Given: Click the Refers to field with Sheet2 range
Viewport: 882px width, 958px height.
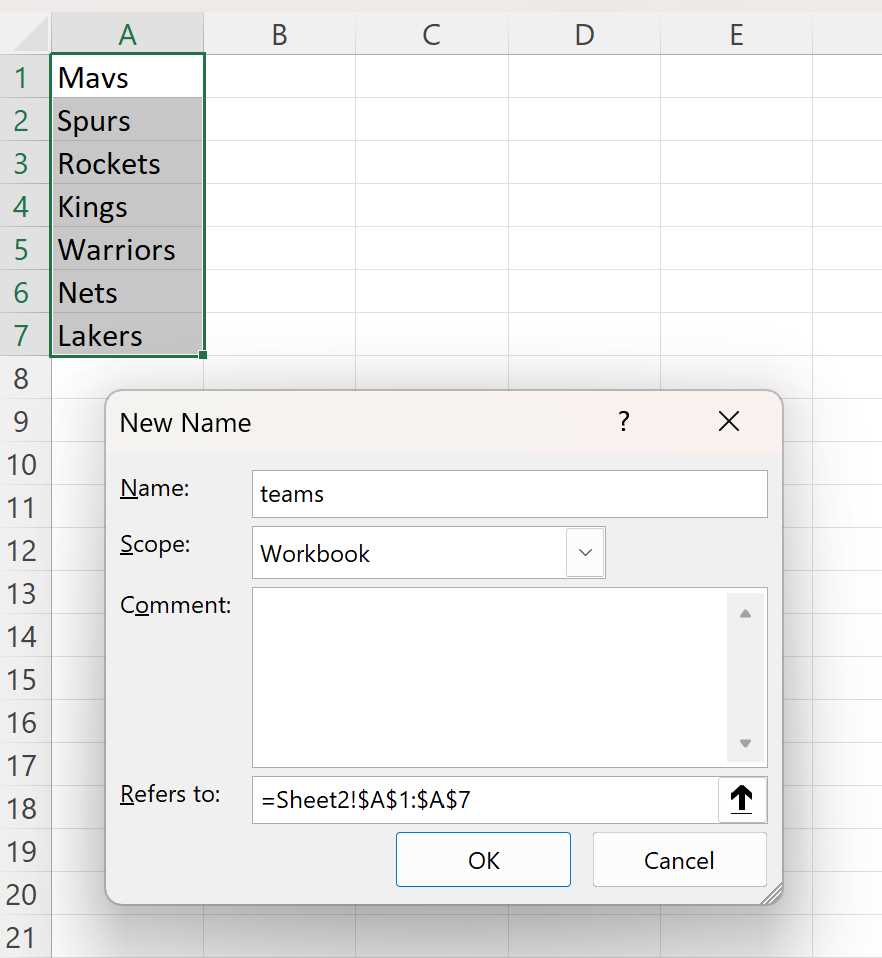Looking at the screenshot, I should coord(486,800).
